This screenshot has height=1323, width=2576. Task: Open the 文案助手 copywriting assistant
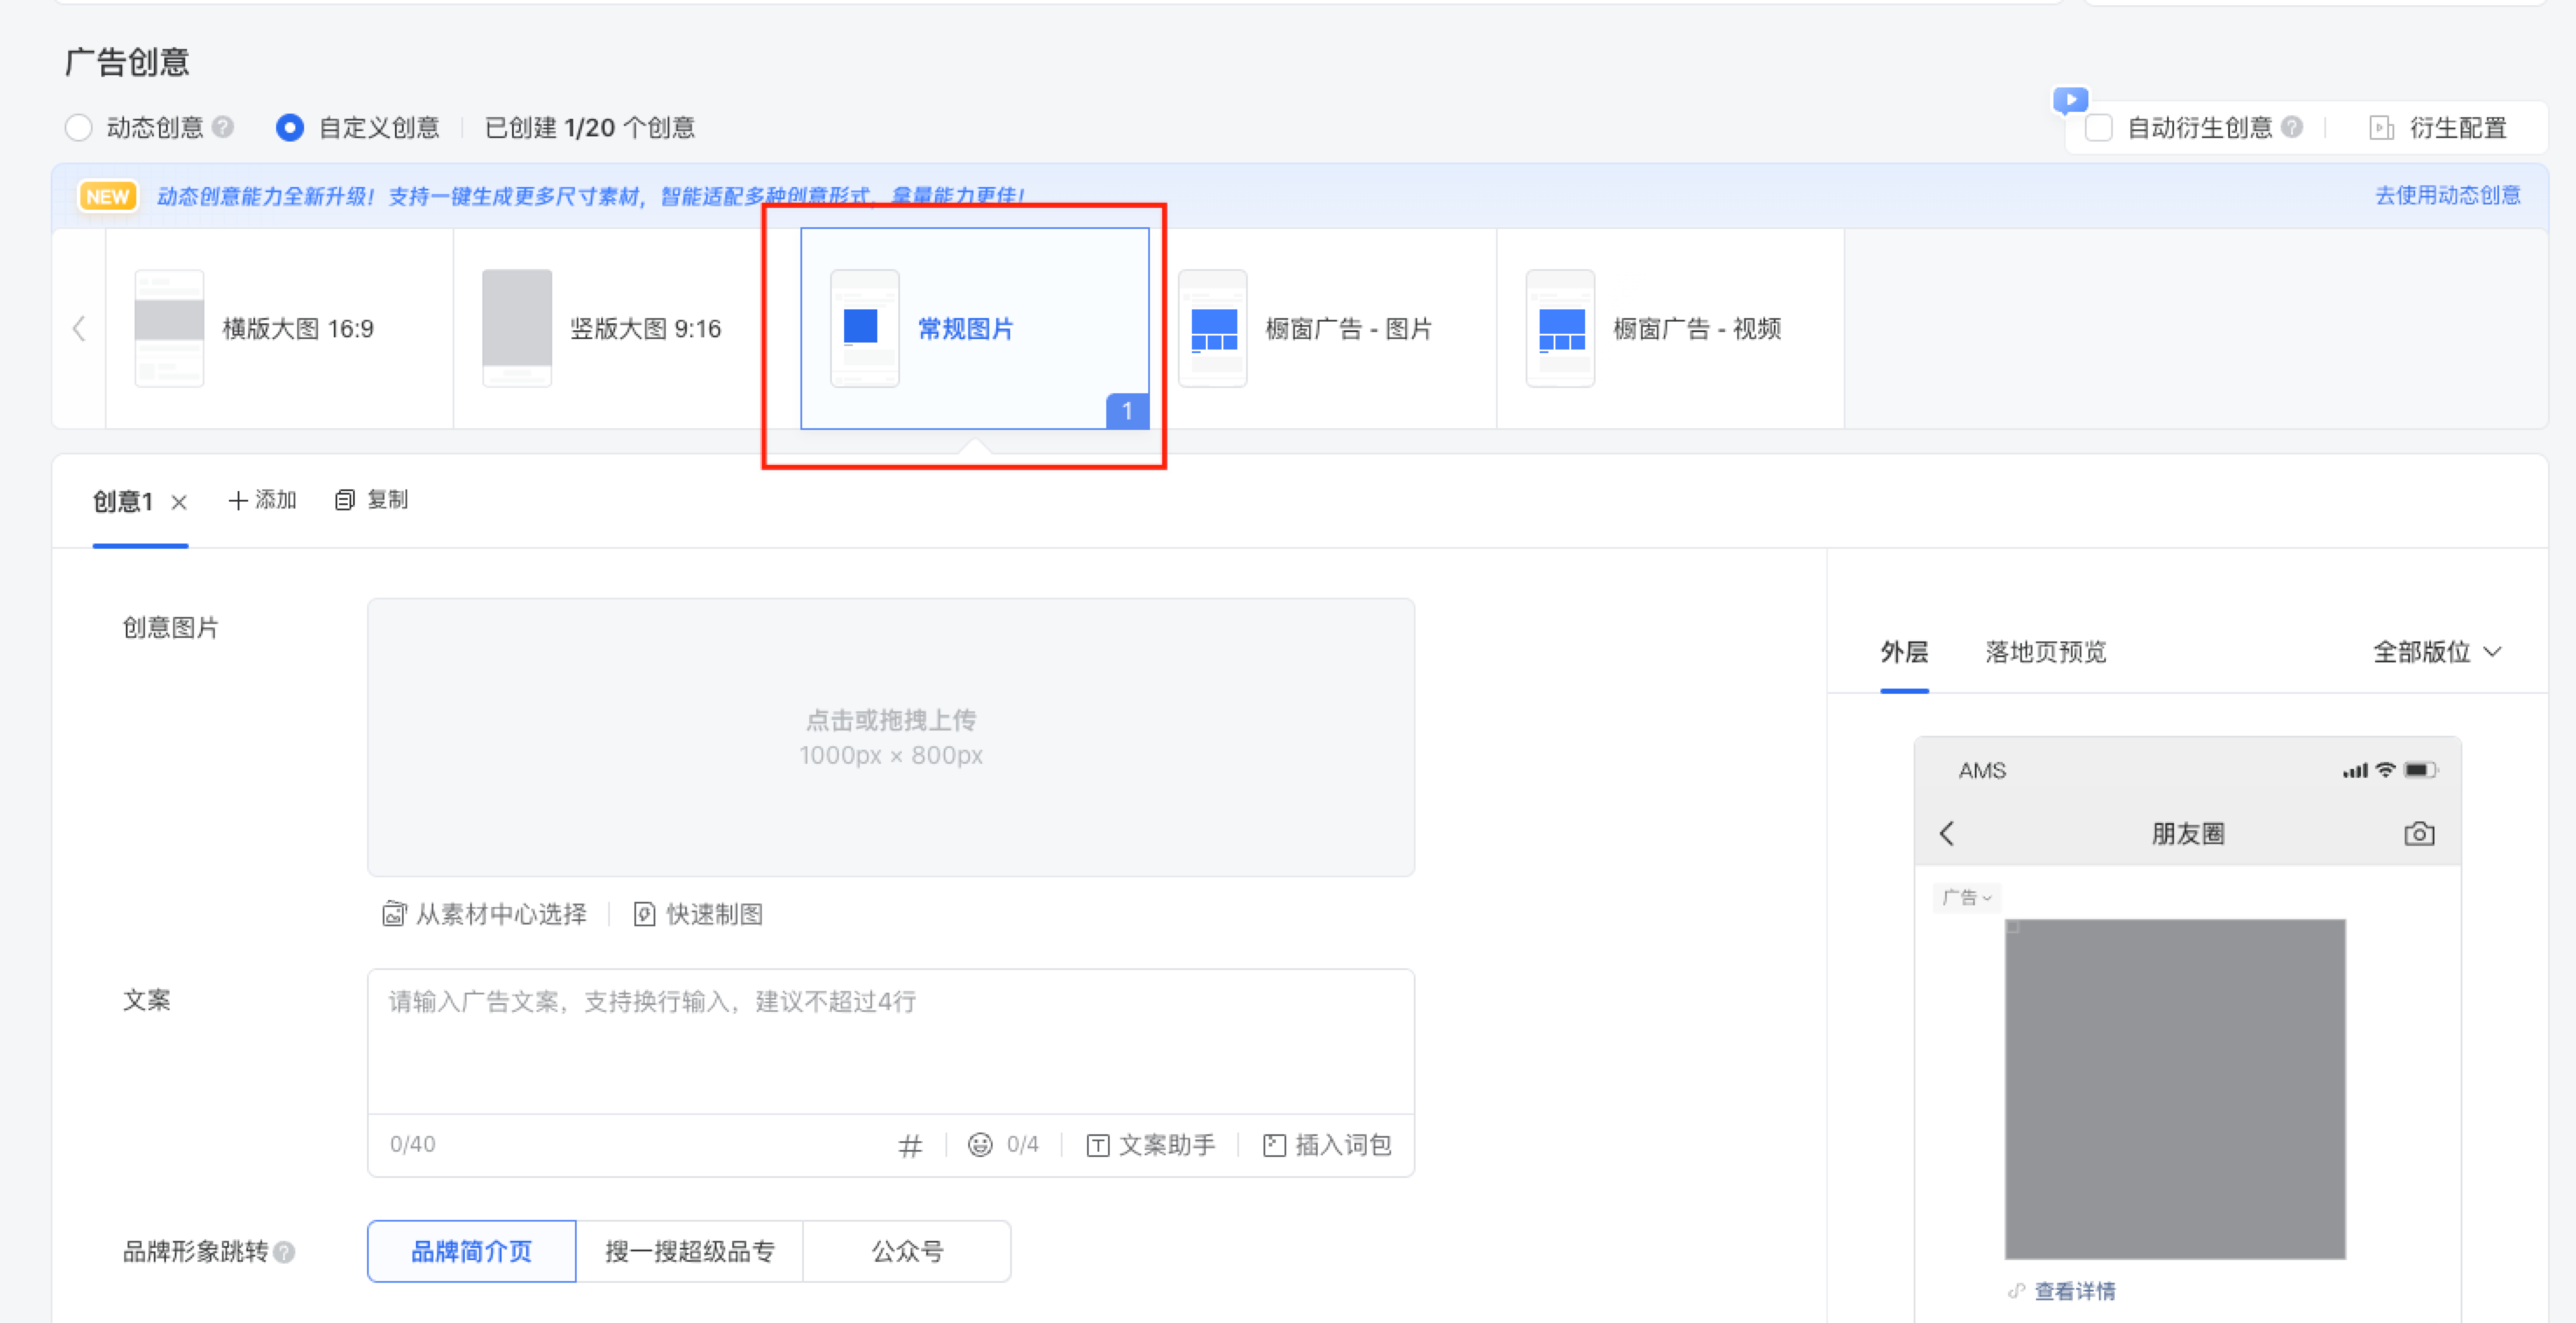(x=1151, y=1145)
